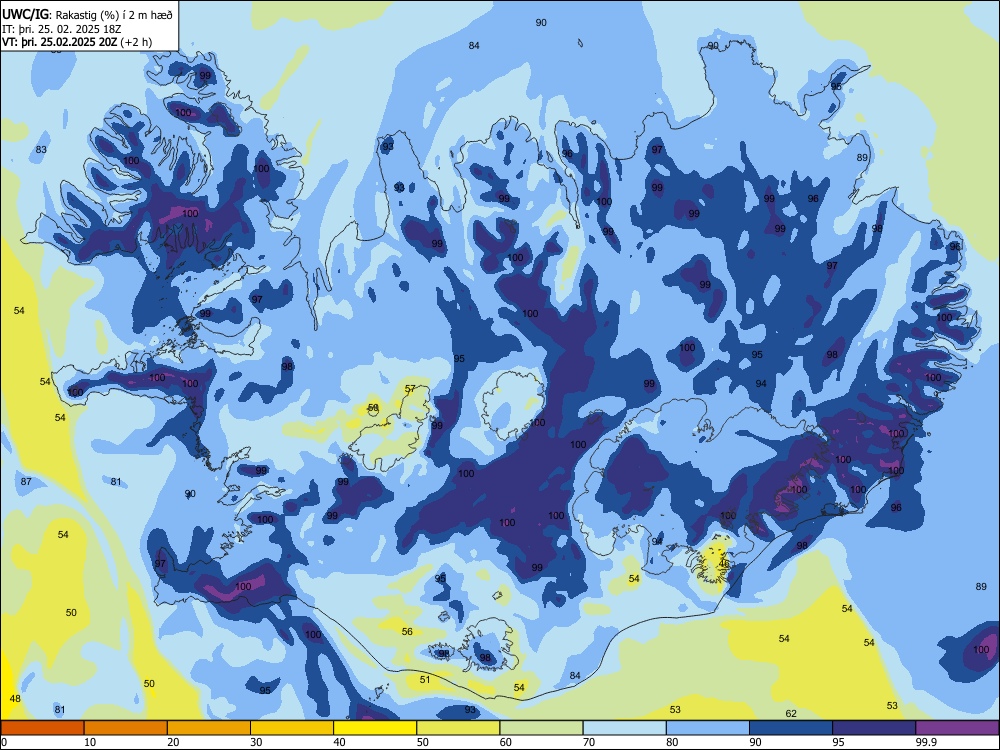This screenshot has width=1000, height=750.
Task: Click the map value '57' in the yellow patch
Action: (410, 388)
